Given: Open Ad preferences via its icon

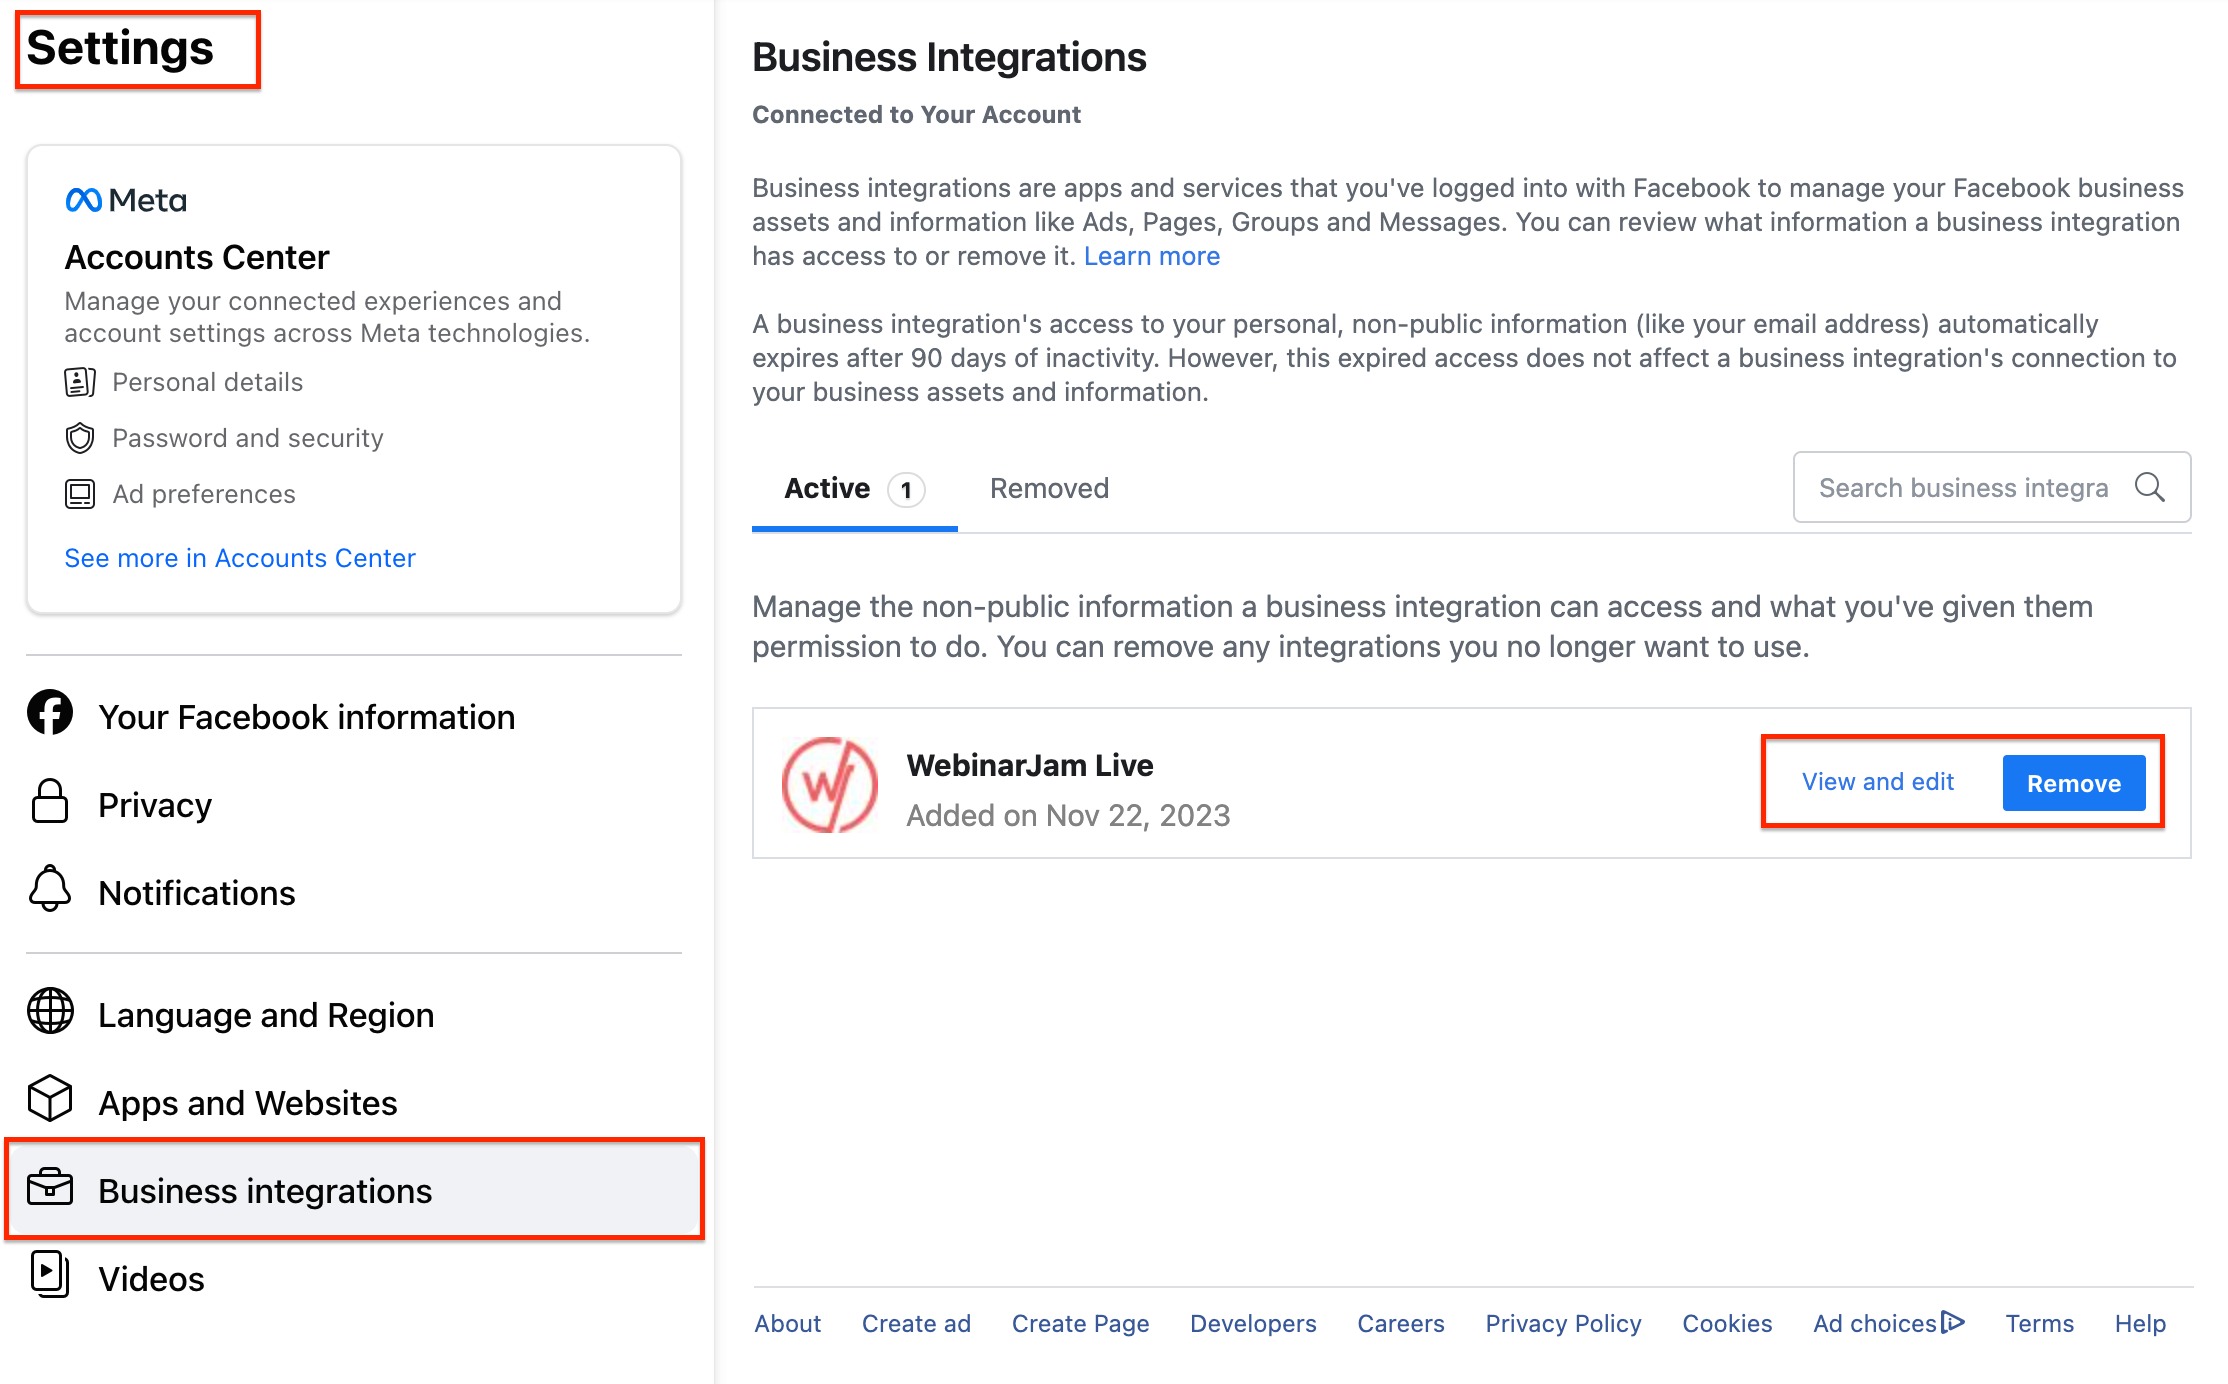Looking at the screenshot, I should pos(78,493).
